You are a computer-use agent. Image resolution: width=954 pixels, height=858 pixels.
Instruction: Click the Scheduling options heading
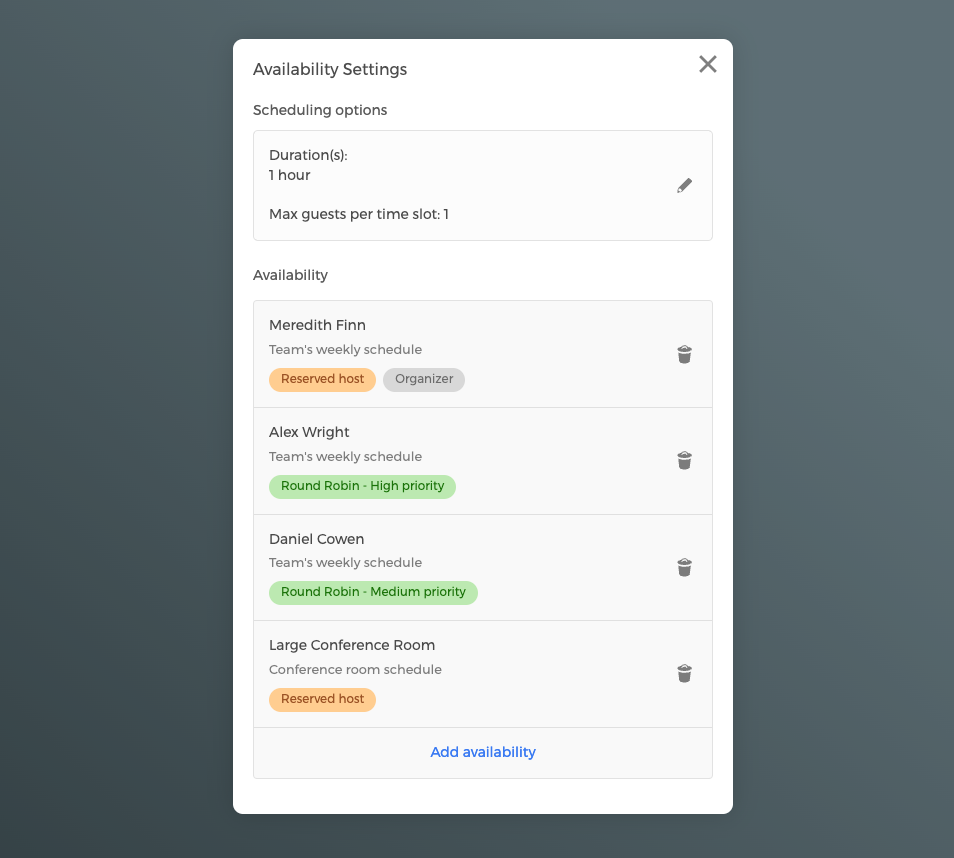[x=320, y=110]
